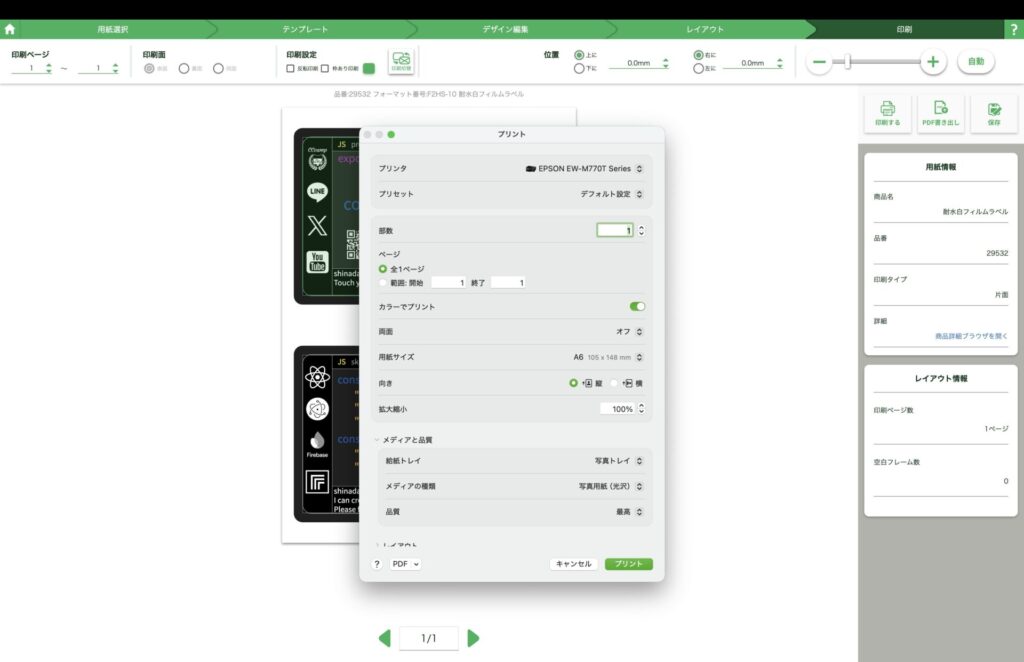Click the キャンセル button in dialog
1024x662 pixels.
[x=574, y=564]
